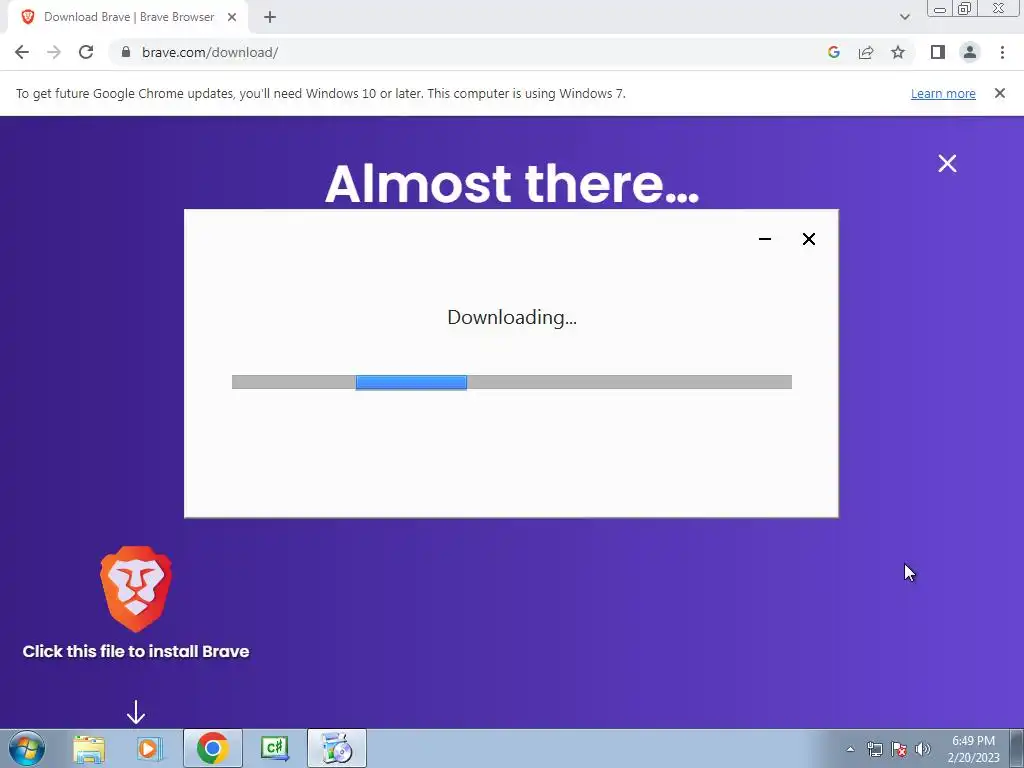Restore down the Chrome window
The height and width of the screenshot is (768, 1024).
[965, 8]
